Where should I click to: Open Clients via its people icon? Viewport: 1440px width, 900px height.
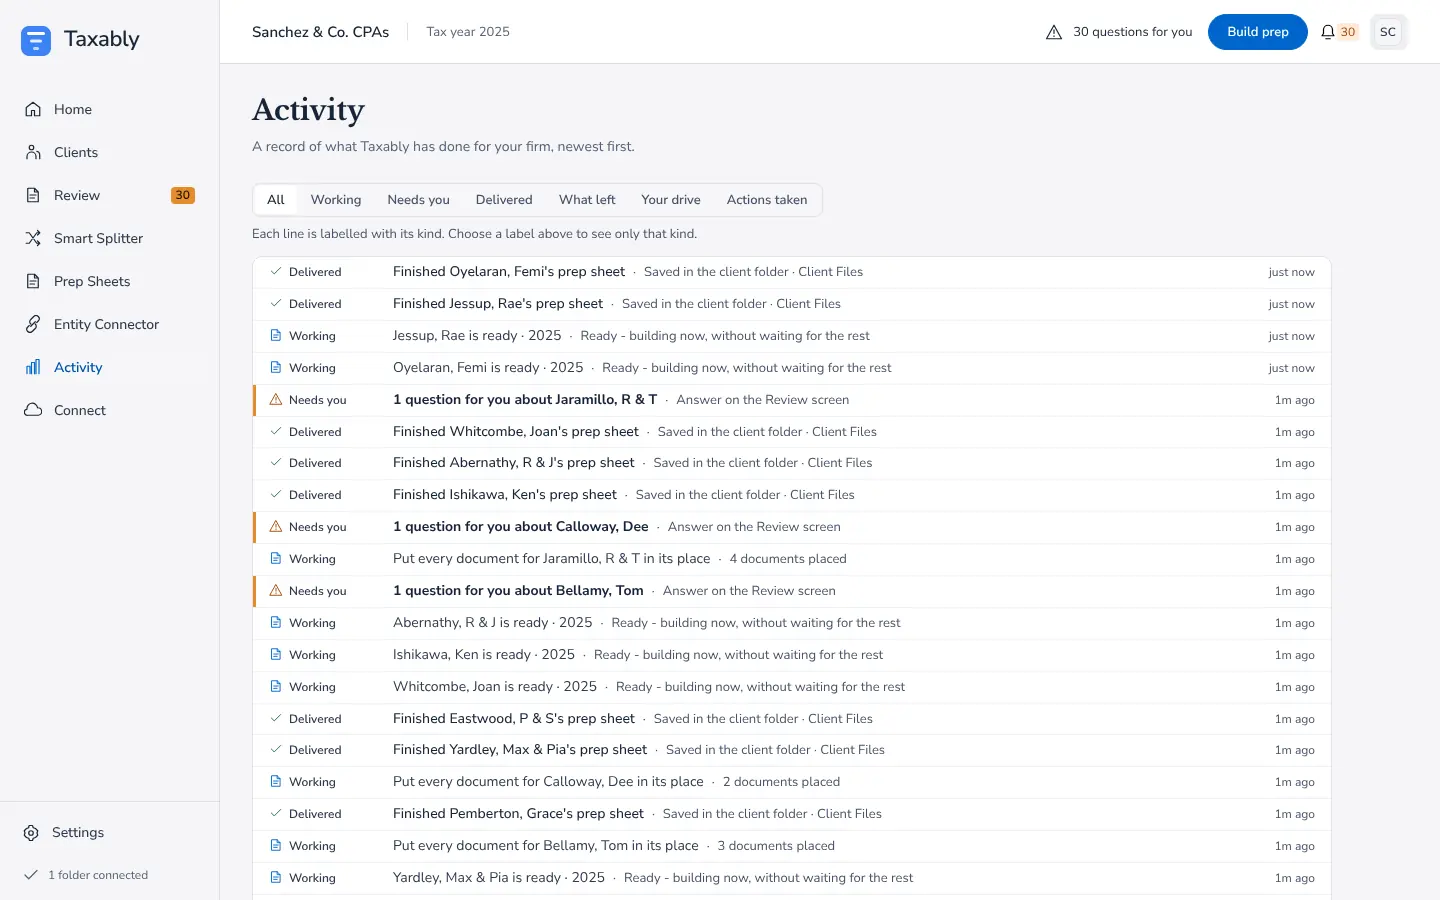[x=33, y=152]
